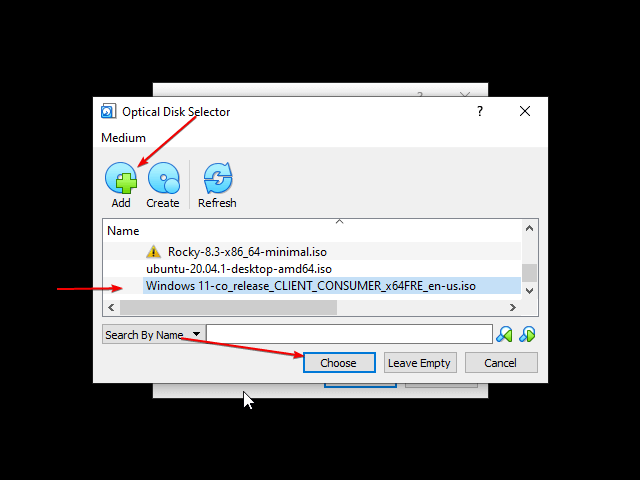The image size is (640, 480).
Task: Click the Refresh media list icon
Action: (x=218, y=178)
